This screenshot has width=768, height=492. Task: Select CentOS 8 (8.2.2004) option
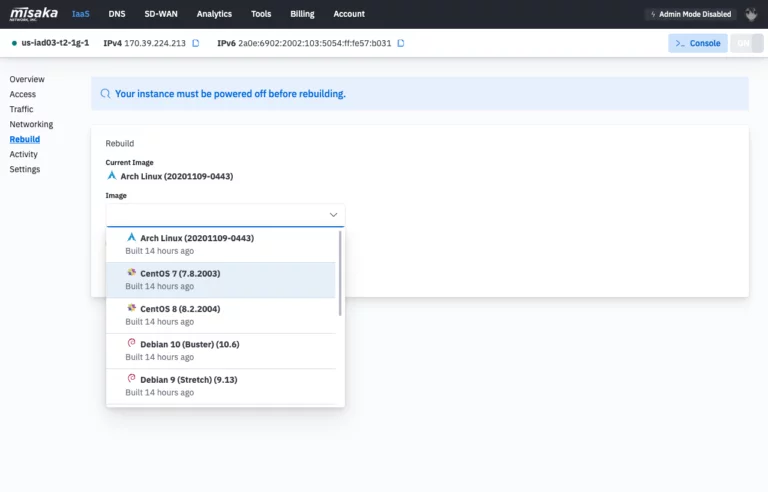pos(221,315)
